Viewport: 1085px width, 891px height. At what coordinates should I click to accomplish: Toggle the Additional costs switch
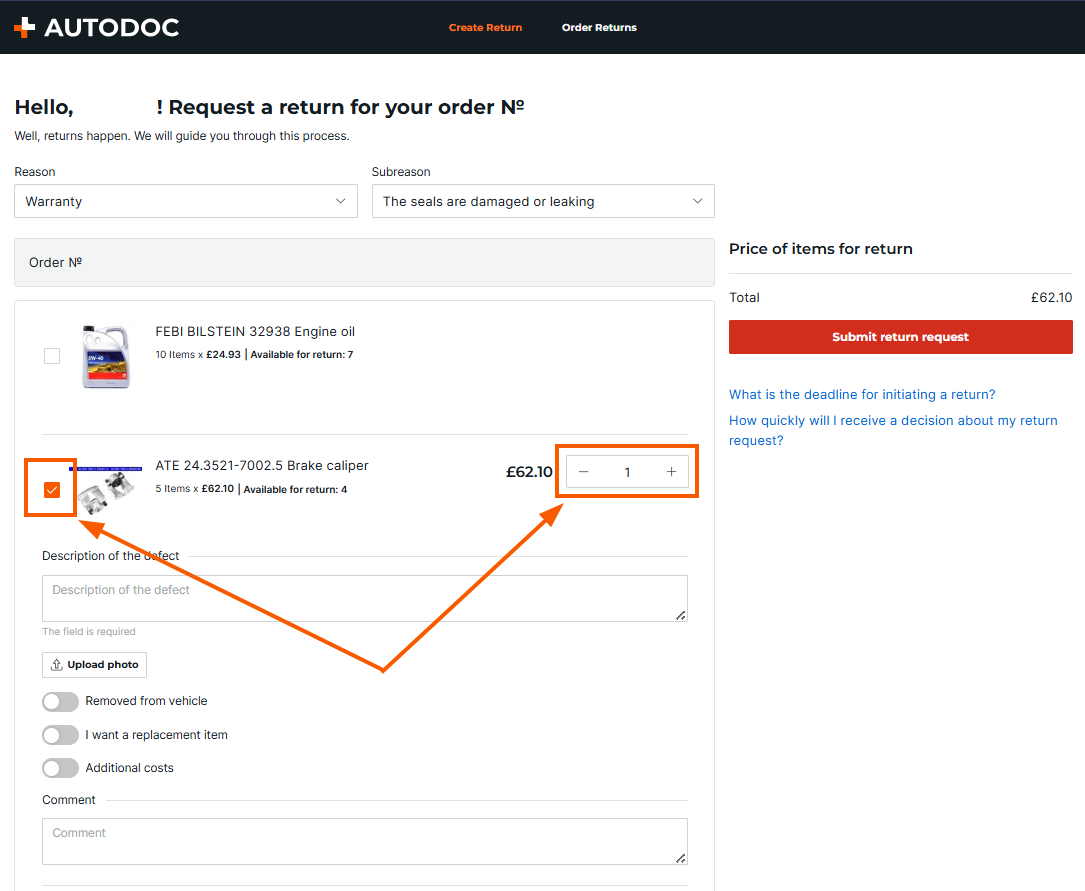point(60,769)
